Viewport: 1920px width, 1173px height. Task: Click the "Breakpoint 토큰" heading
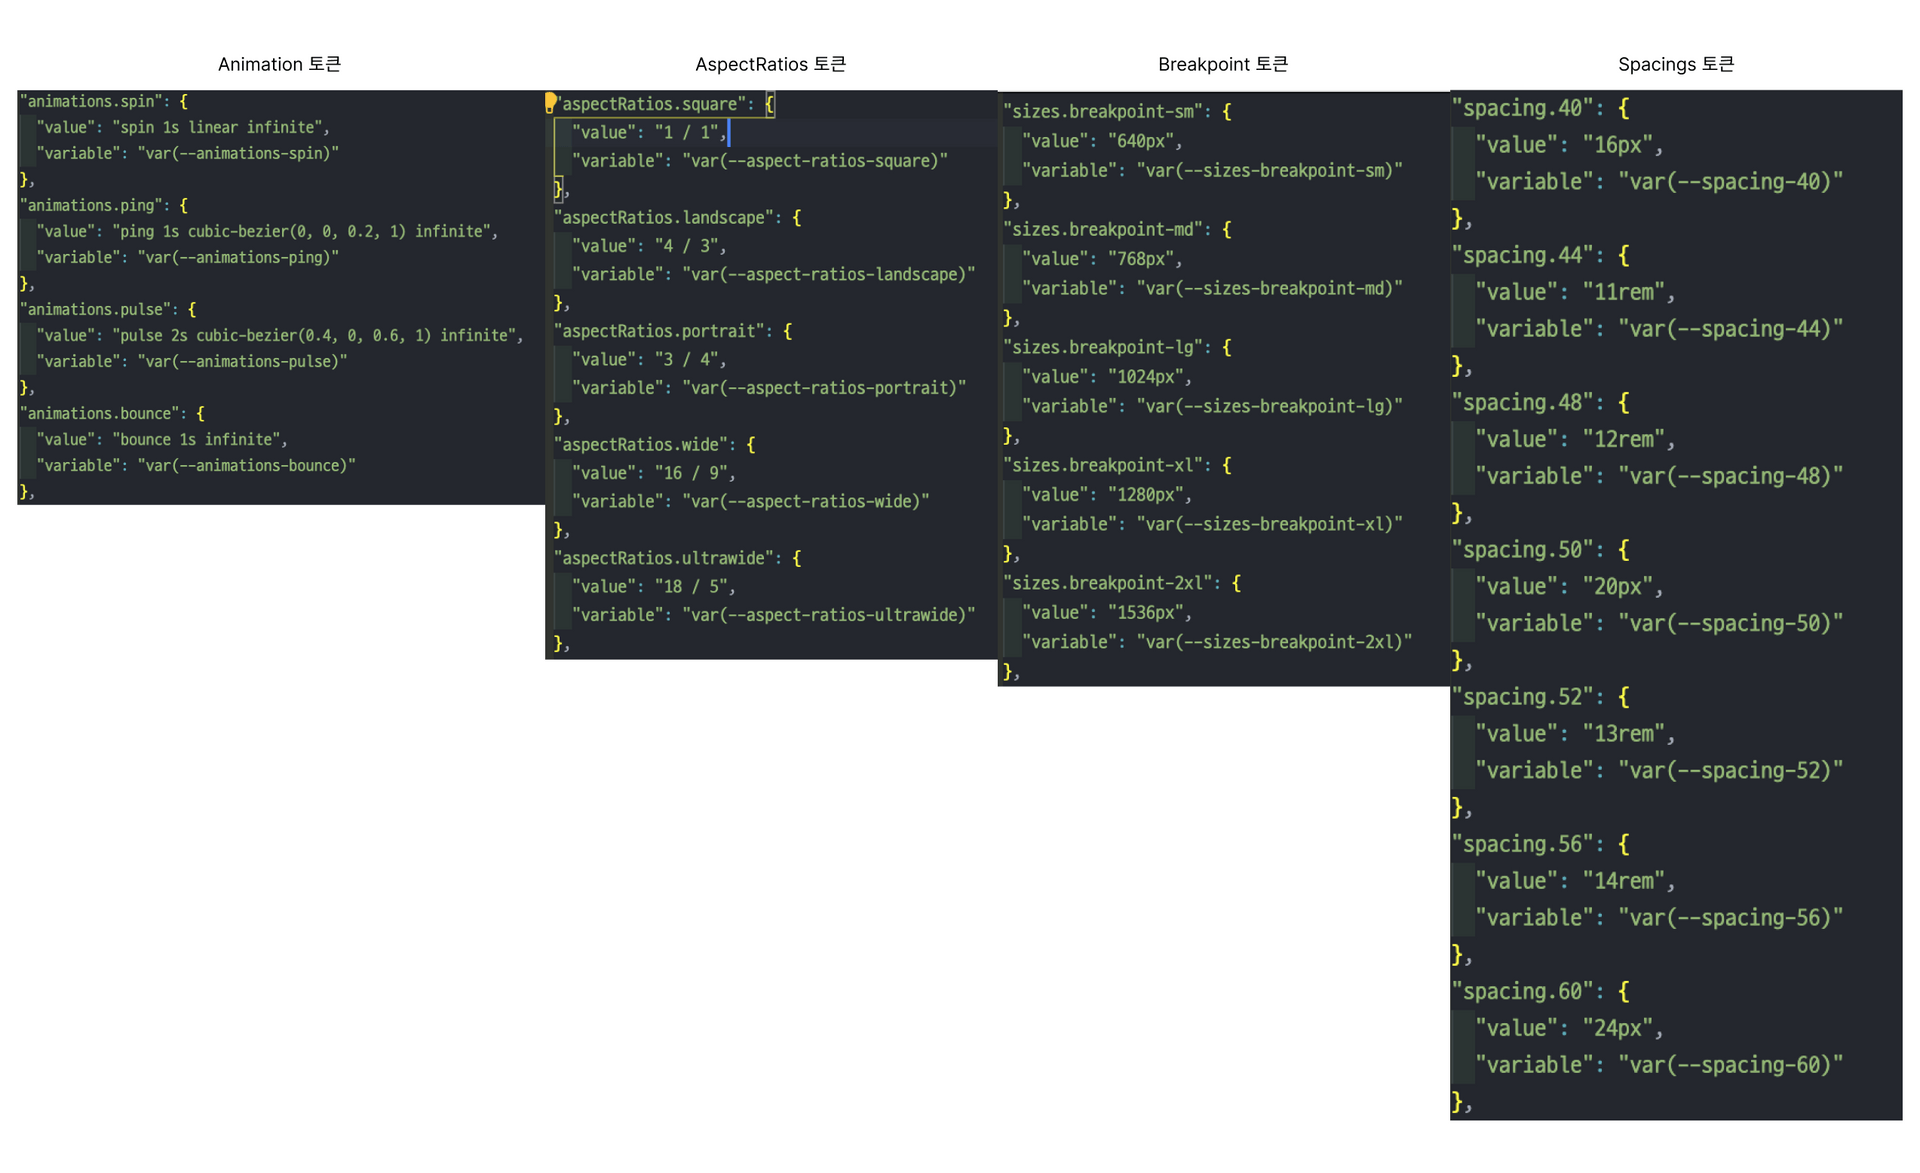1223,64
